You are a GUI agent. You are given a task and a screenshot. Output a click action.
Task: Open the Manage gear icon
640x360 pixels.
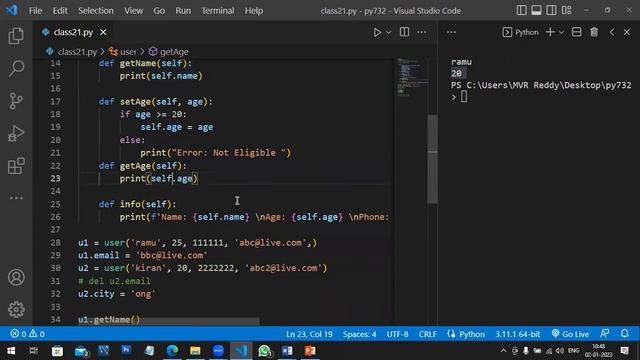coord(16,309)
